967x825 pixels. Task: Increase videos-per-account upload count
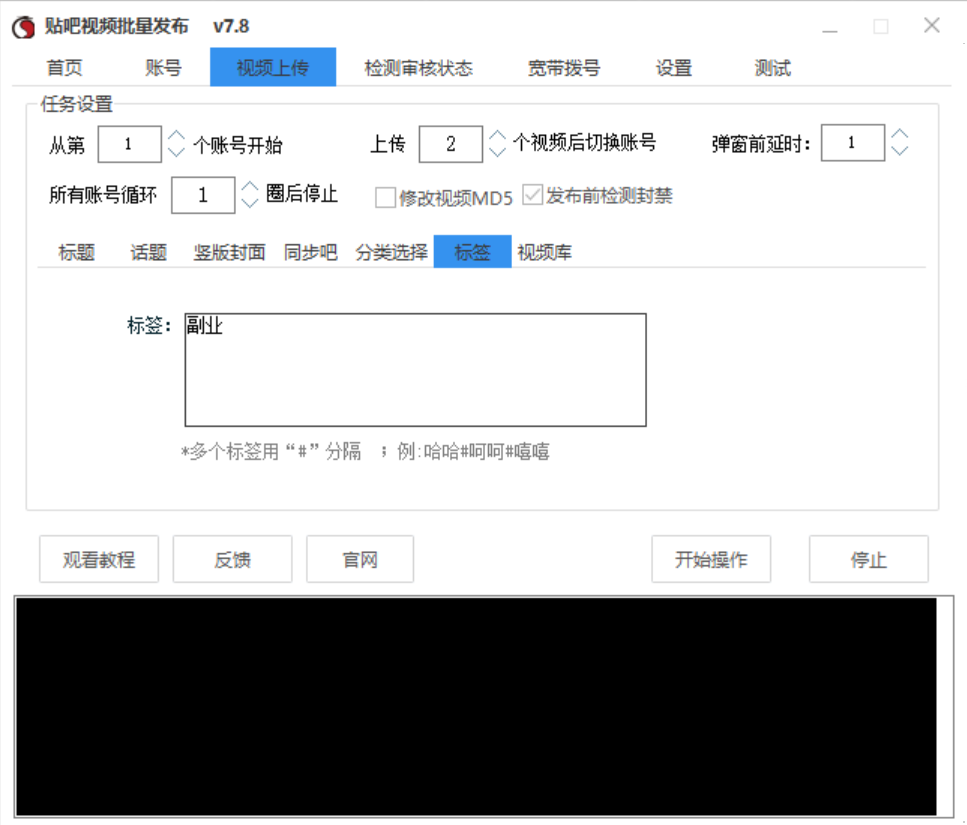(x=497, y=136)
